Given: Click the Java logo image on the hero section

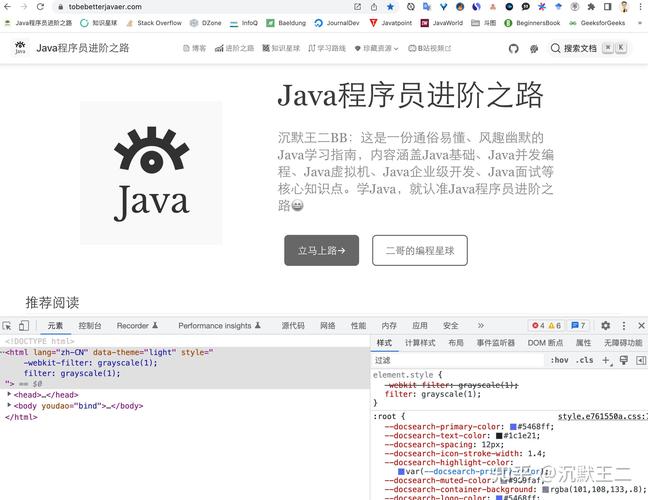Looking at the screenshot, I should [x=151, y=173].
